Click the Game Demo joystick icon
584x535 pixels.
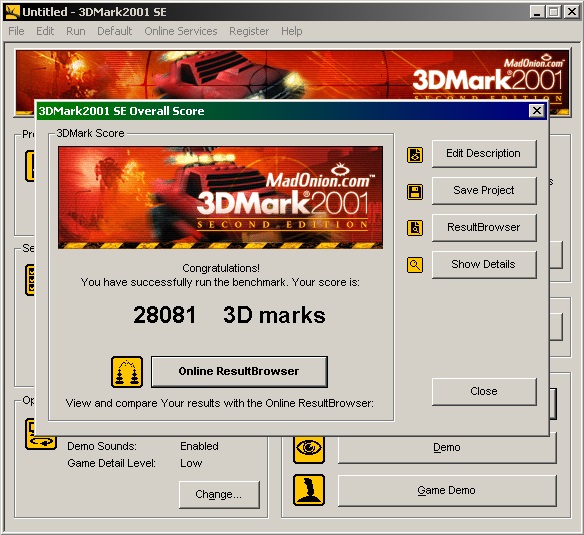coord(309,490)
